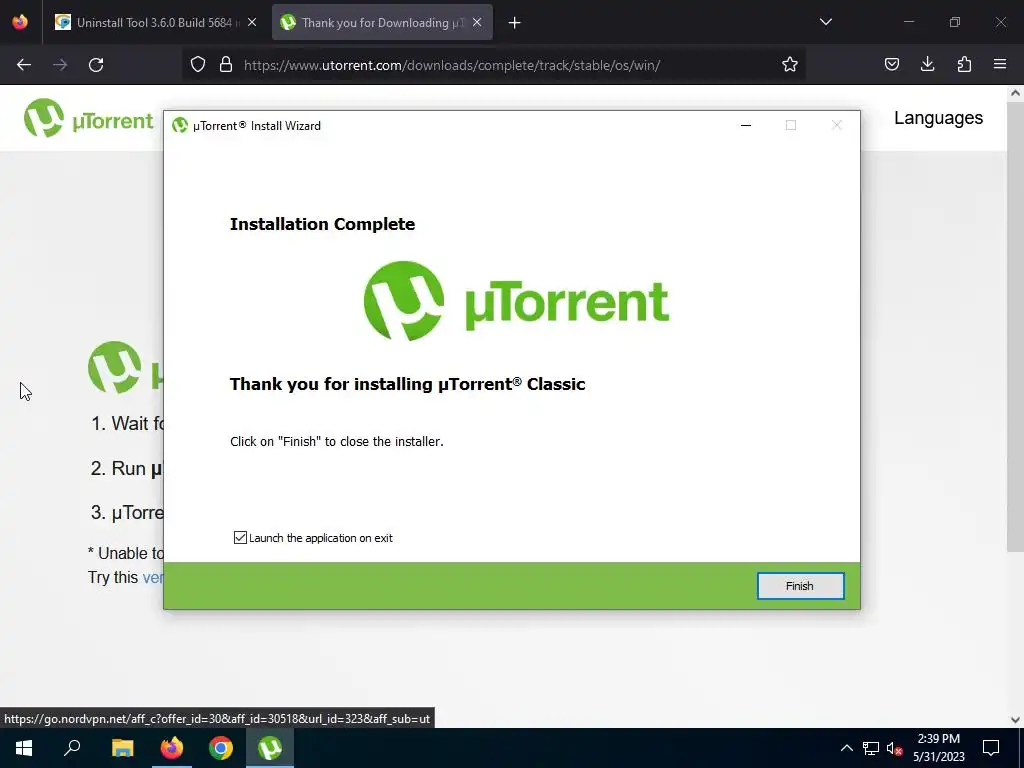This screenshot has width=1024, height=768.
Task: Open the Firefox downloads panel
Action: [927, 64]
